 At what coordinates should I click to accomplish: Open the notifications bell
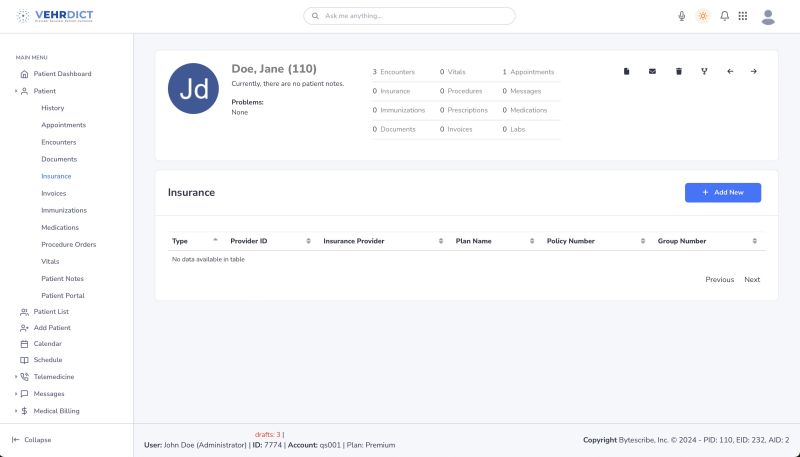[724, 16]
